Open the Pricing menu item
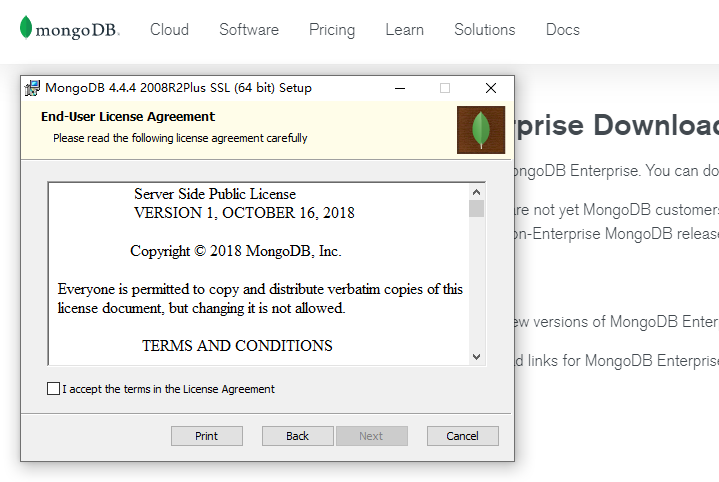 coord(332,30)
